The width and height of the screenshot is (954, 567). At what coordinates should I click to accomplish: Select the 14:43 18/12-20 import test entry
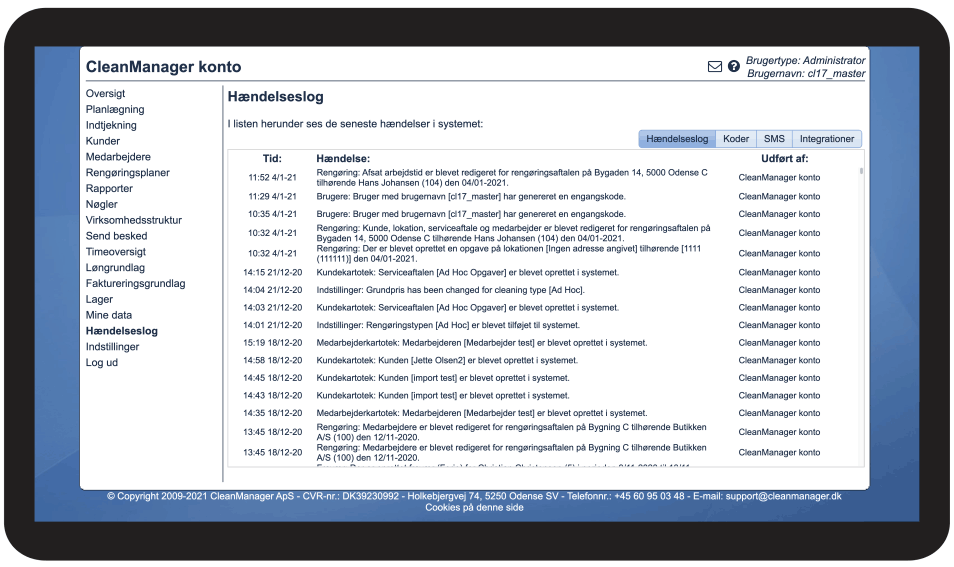443,396
